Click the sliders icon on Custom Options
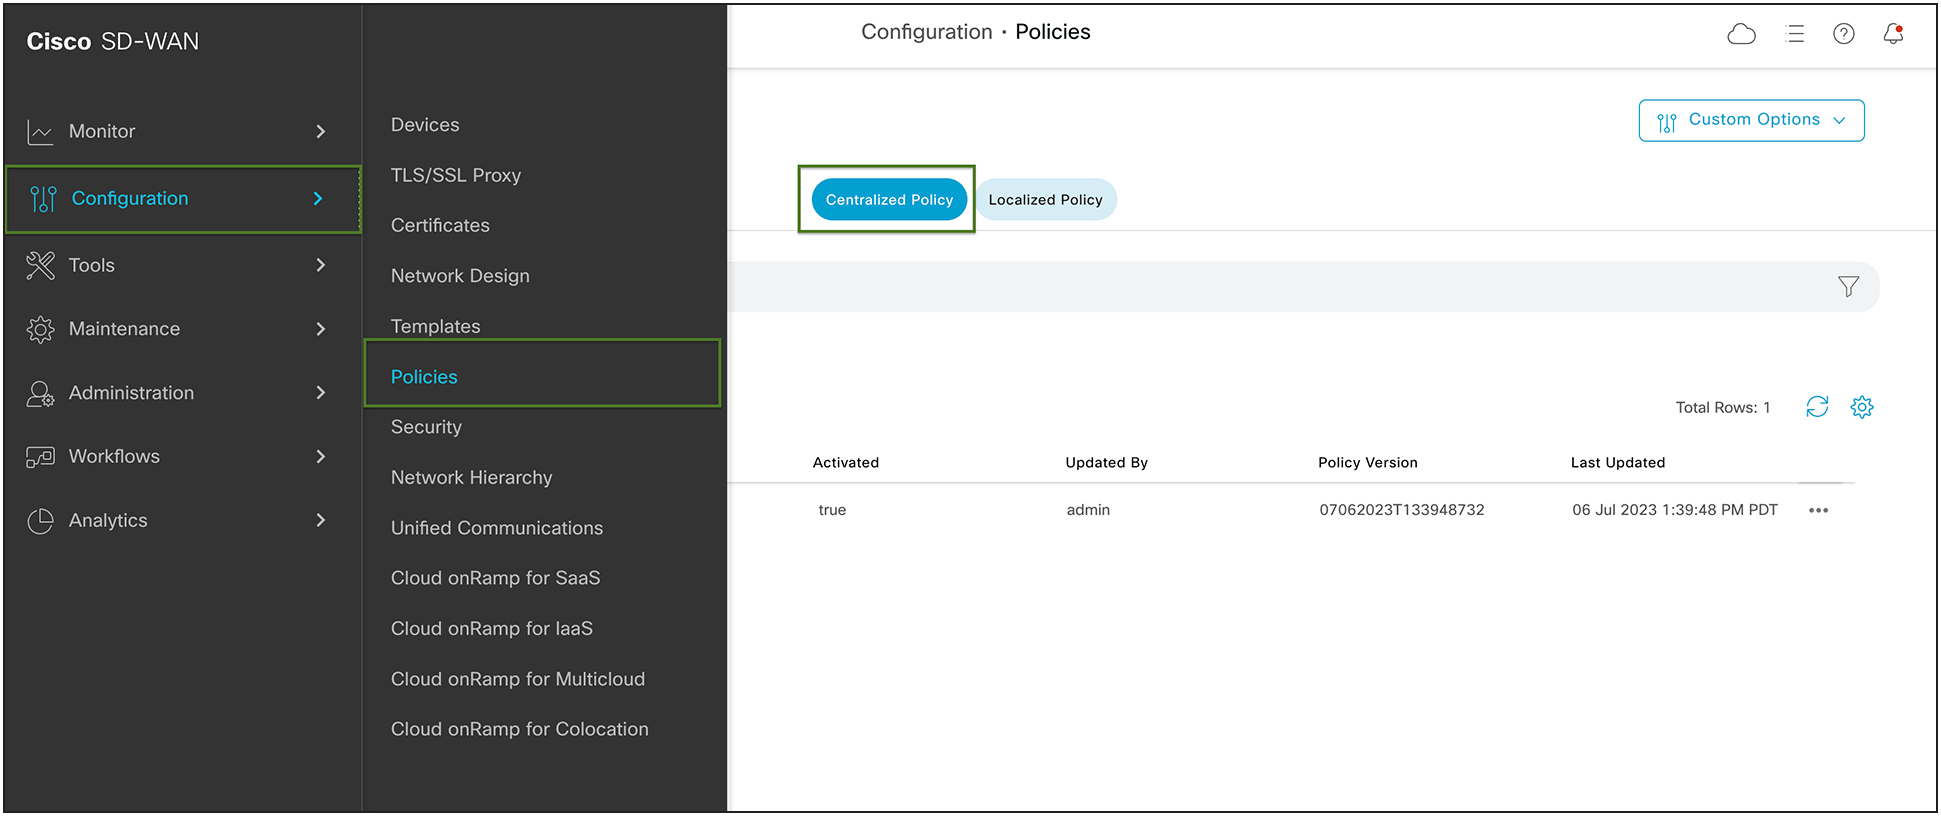This screenshot has width=1941, height=816. coord(1666,122)
